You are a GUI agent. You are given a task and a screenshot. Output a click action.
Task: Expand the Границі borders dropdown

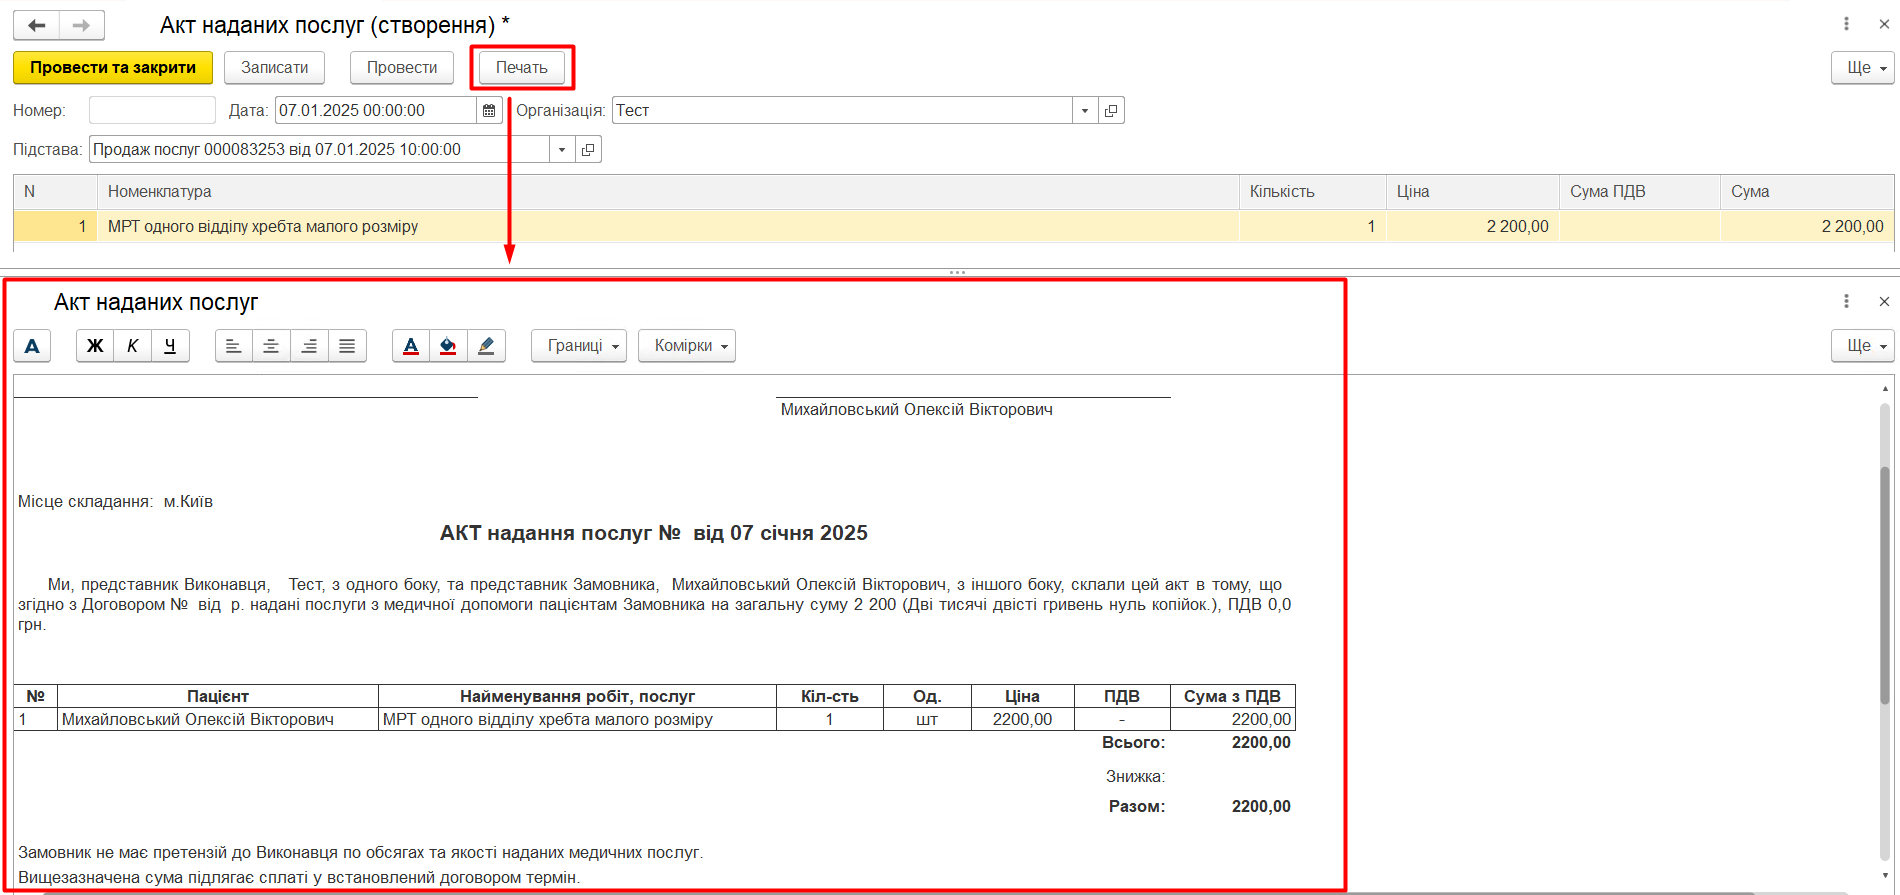pos(579,346)
